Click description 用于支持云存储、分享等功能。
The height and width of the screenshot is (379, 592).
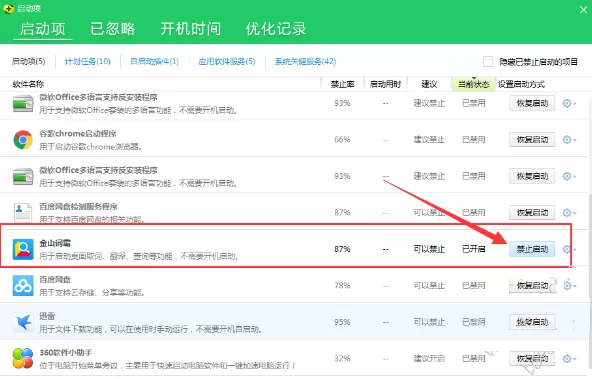92,293
